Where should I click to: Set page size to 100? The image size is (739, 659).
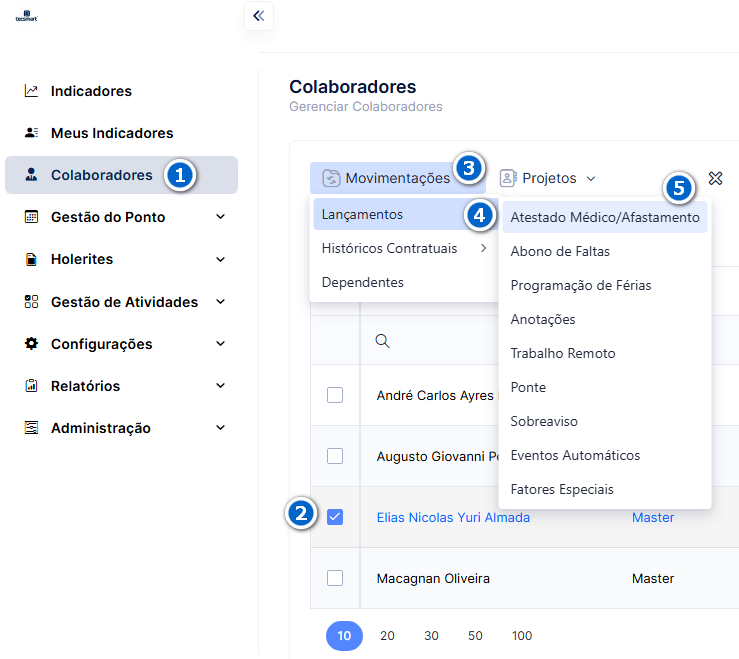522,635
